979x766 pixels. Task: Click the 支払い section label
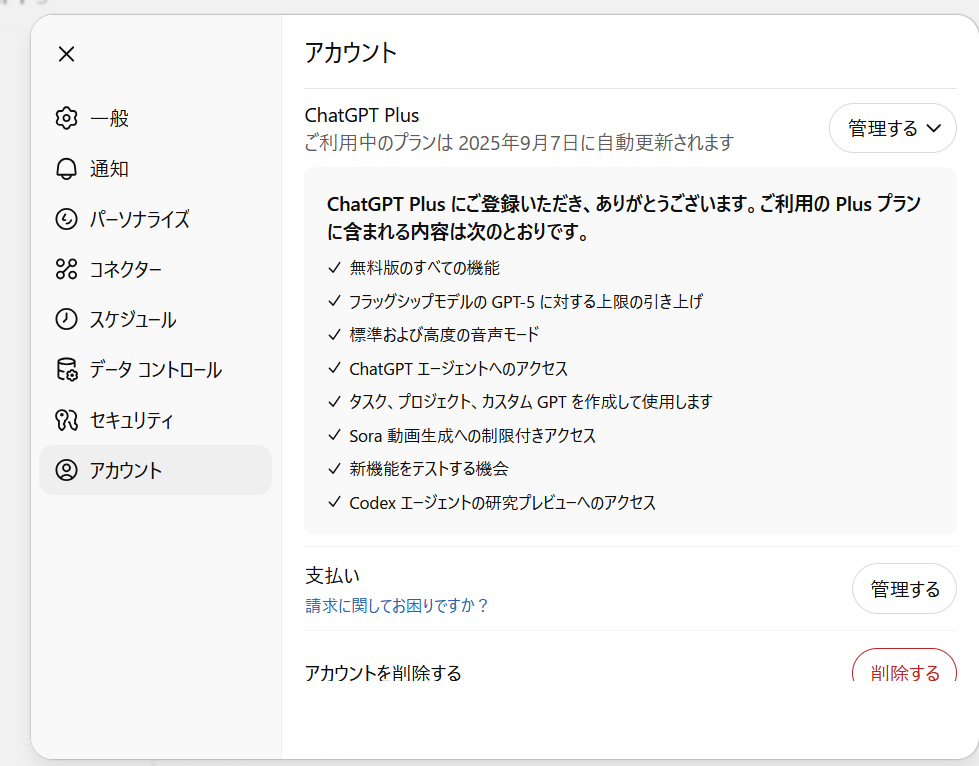[x=332, y=576]
